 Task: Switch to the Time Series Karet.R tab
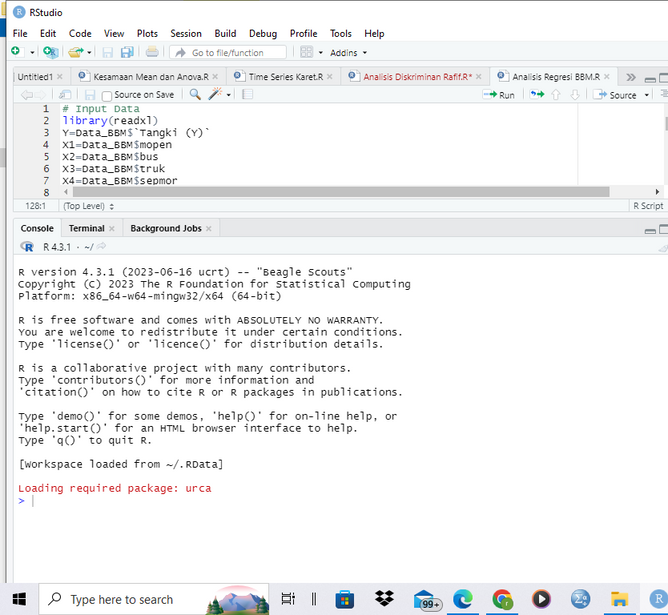284,76
